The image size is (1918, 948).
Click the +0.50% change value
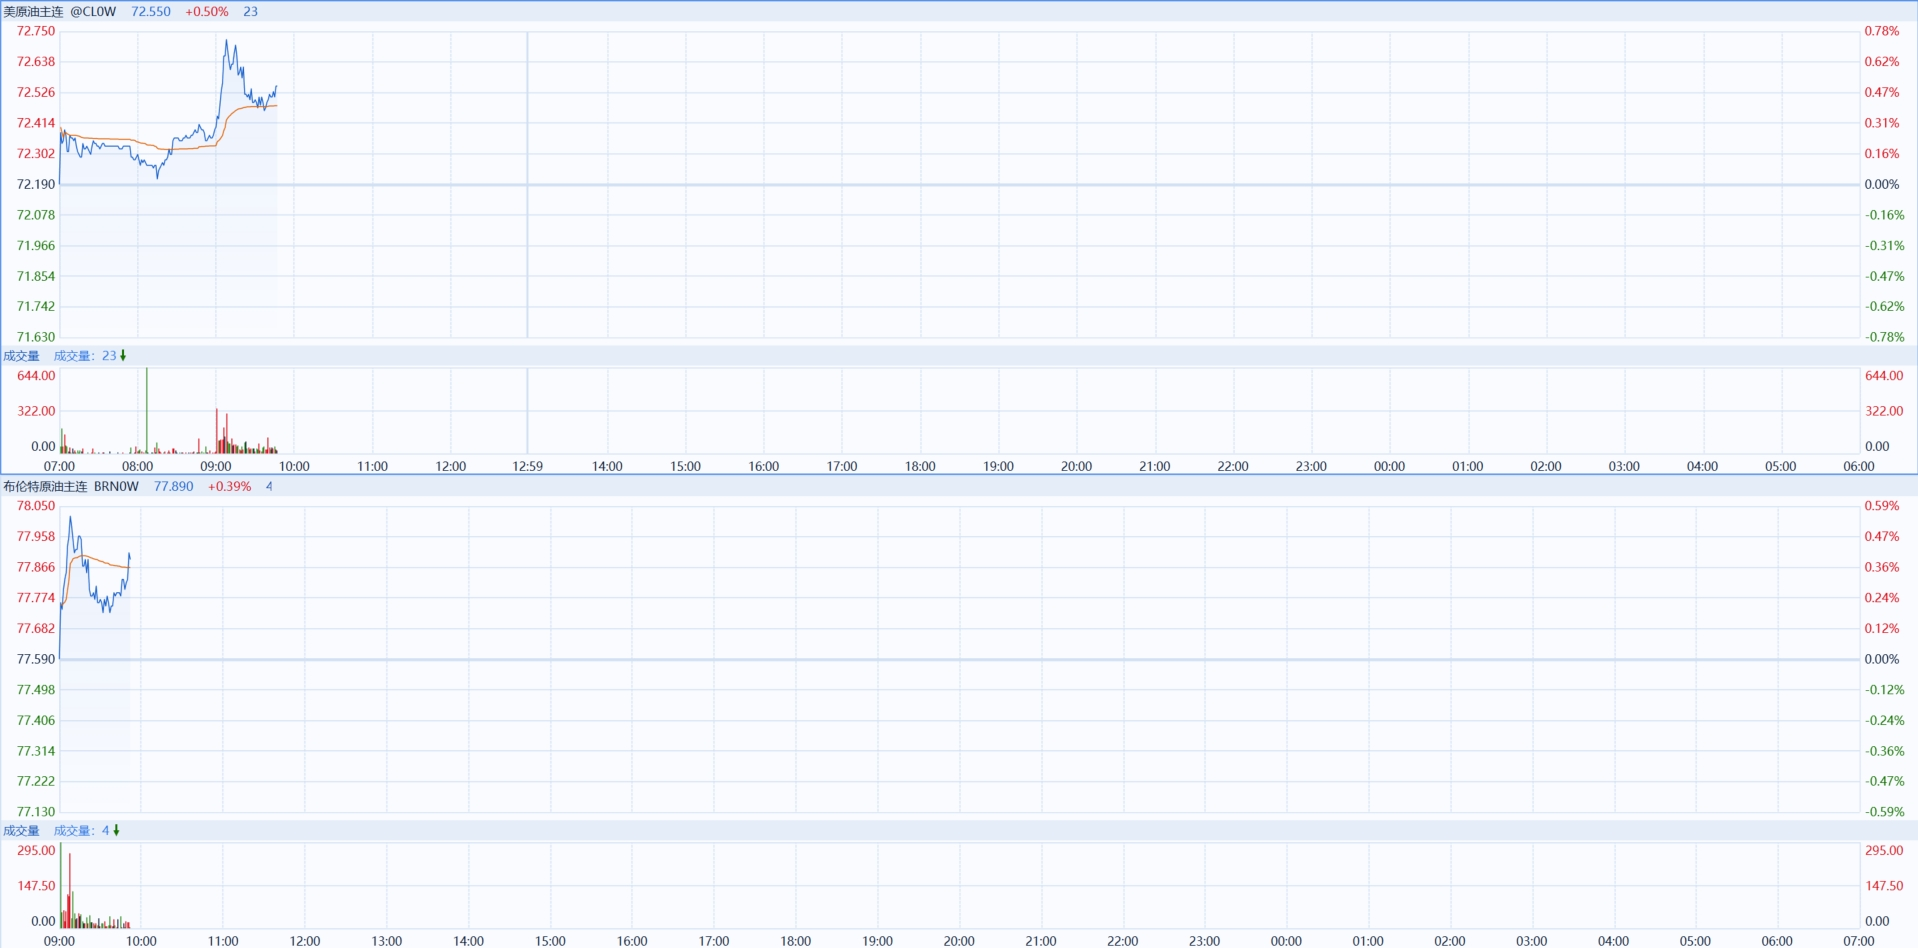[207, 12]
